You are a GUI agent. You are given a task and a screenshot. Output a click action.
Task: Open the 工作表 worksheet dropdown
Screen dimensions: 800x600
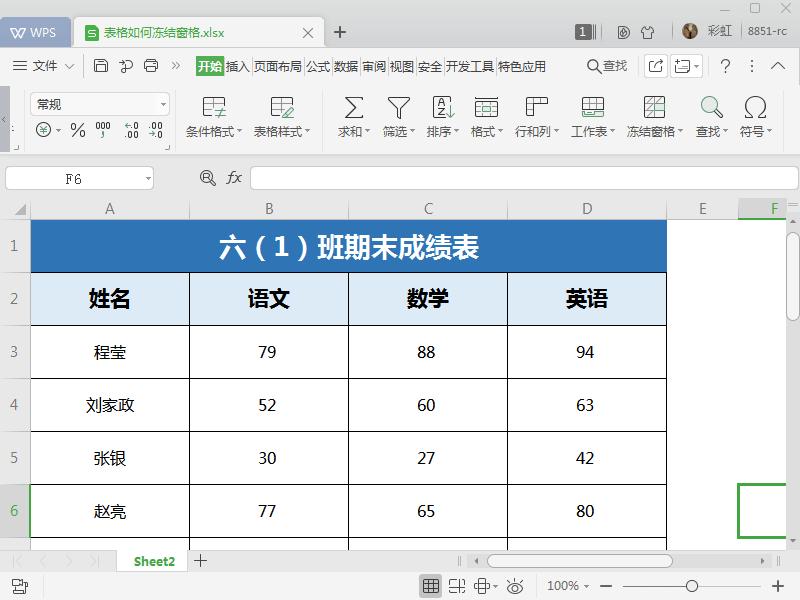pyautogui.click(x=593, y=115)
